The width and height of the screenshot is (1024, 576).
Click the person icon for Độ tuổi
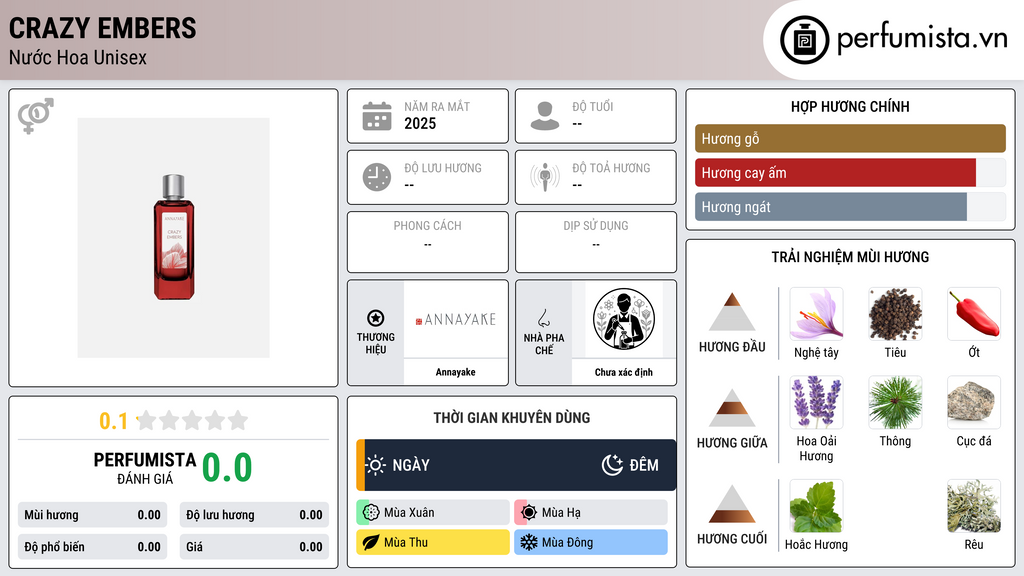coord(545,116)
